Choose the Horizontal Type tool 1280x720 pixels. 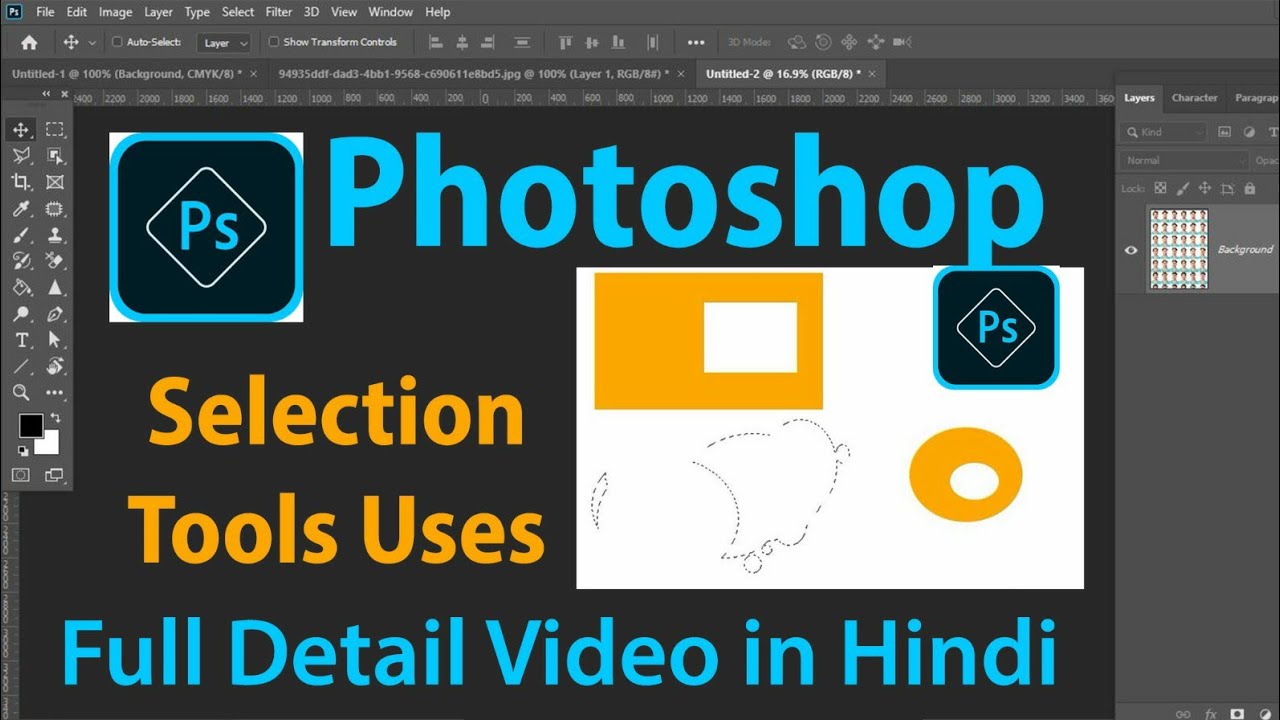click(x=21, y=340)
